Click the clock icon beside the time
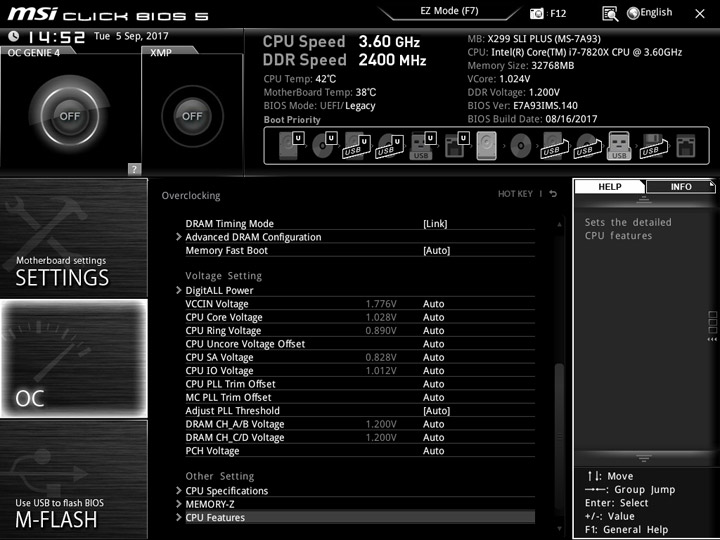720x540 pixels. coord(14,36)
